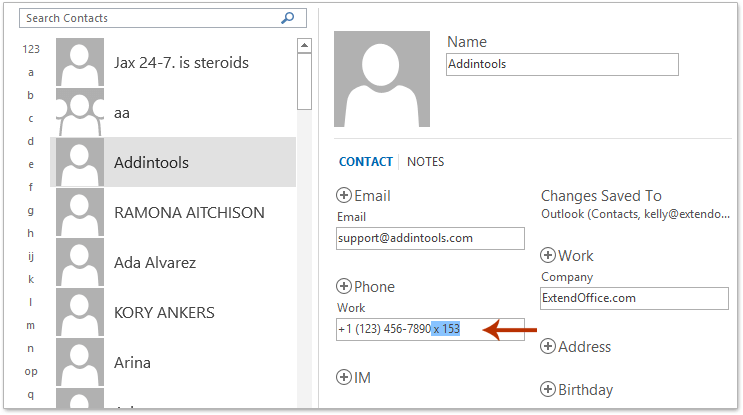Jump to letter f in the index
This screenshot has width=743, height=415.
pos(31,187)
